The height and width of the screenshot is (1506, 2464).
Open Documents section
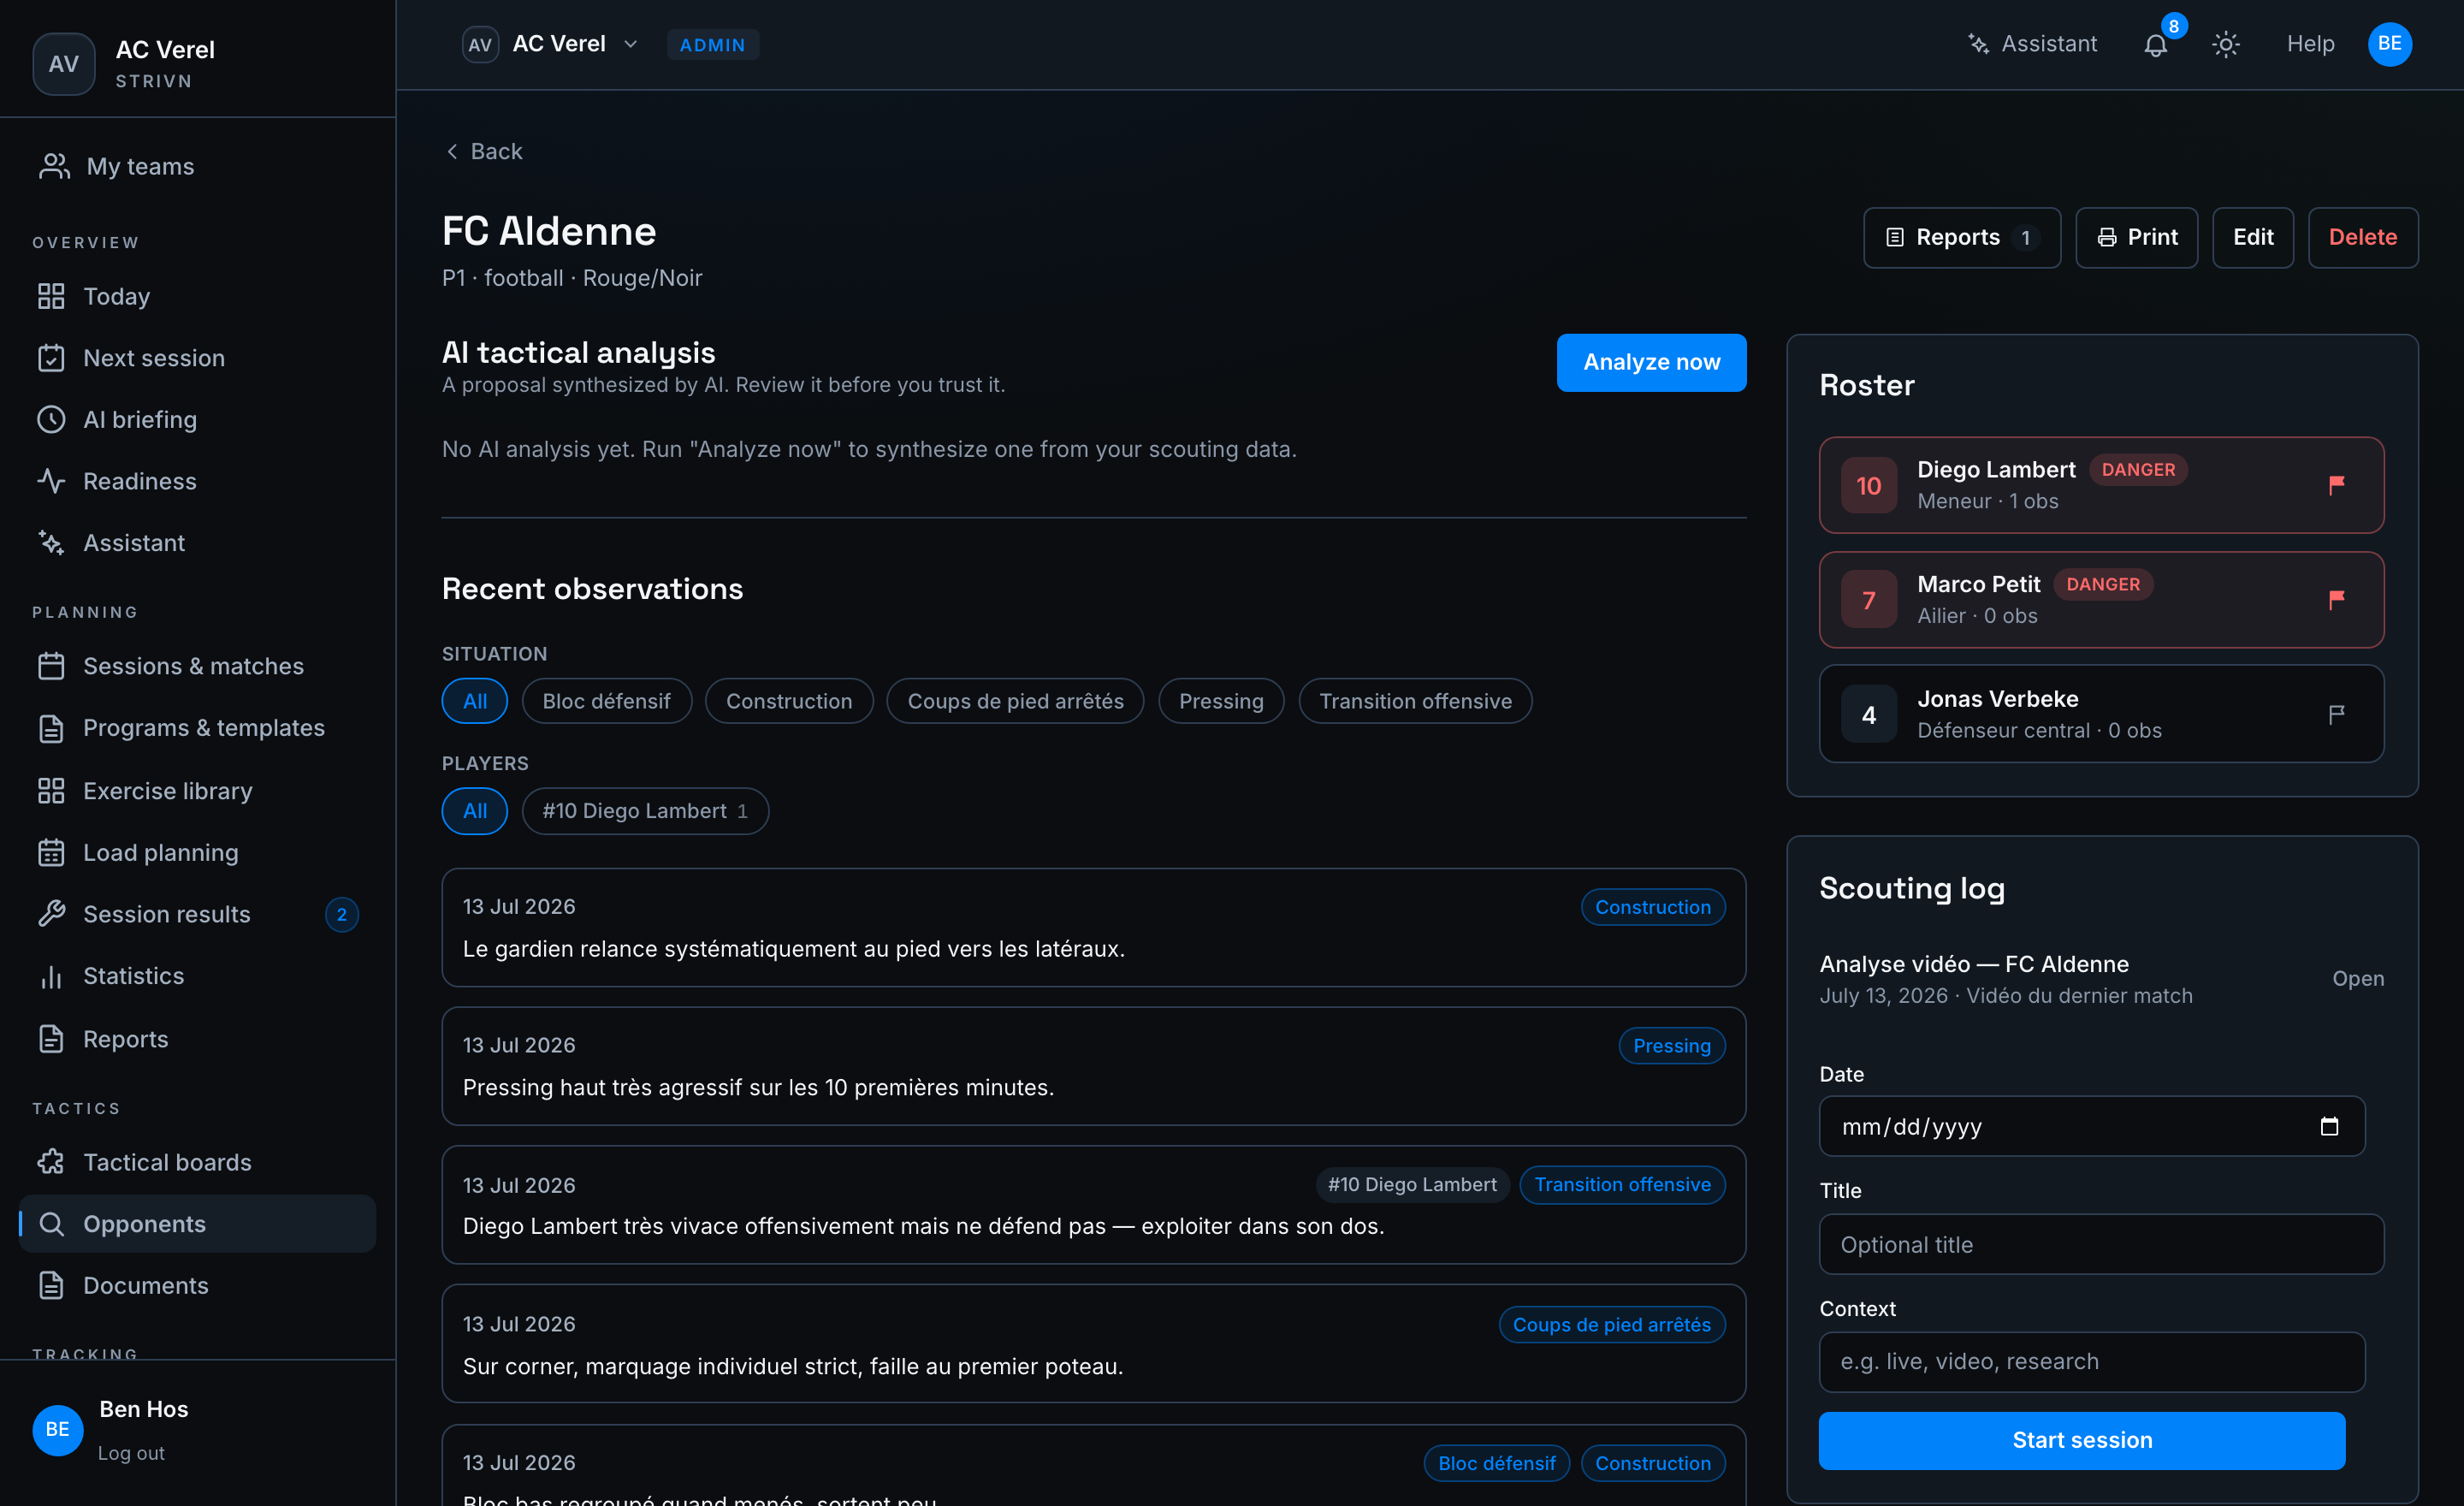[197, 1285]
